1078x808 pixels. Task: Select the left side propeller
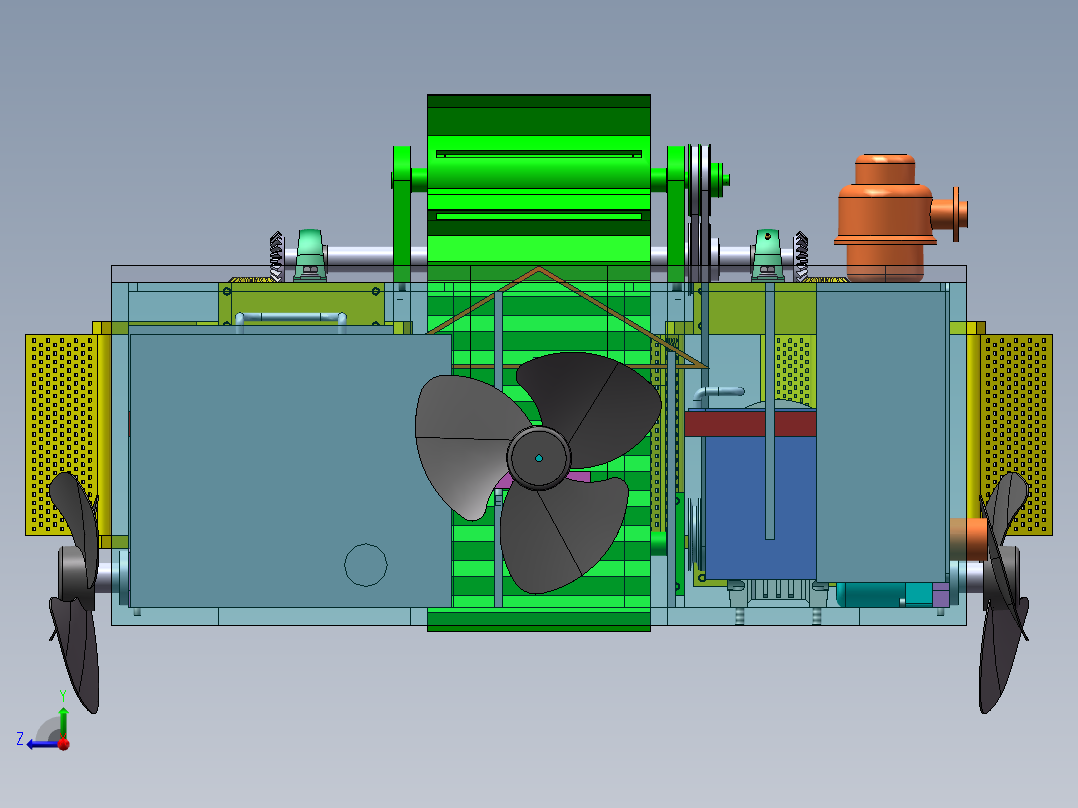pos(74,591)
